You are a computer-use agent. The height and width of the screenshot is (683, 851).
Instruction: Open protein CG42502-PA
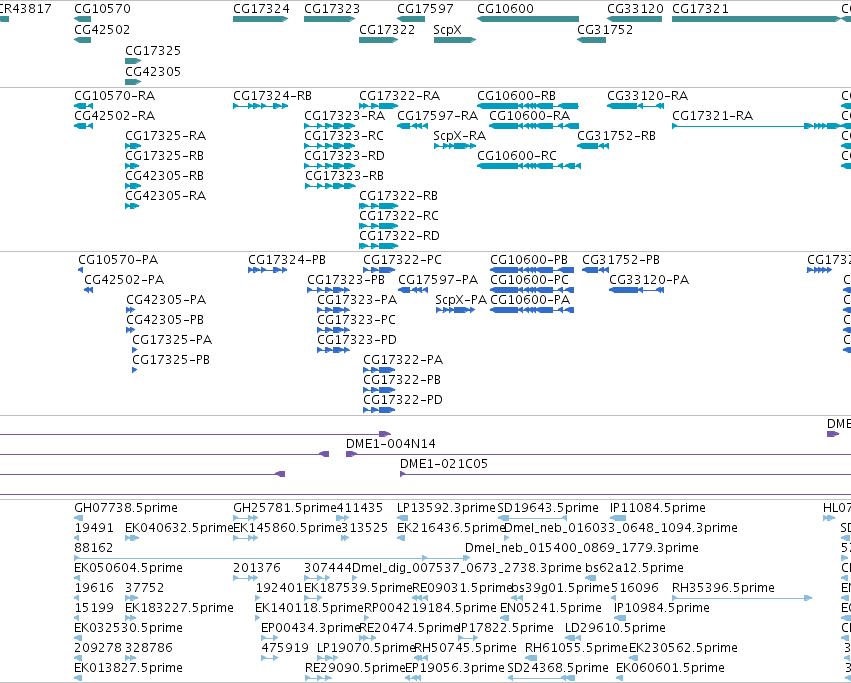click(x=124, y=280)
